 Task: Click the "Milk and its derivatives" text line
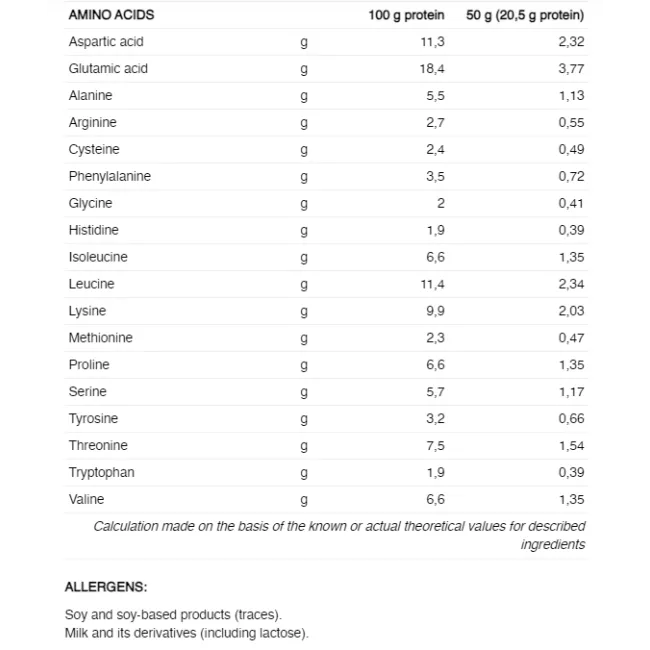[187, 633]
